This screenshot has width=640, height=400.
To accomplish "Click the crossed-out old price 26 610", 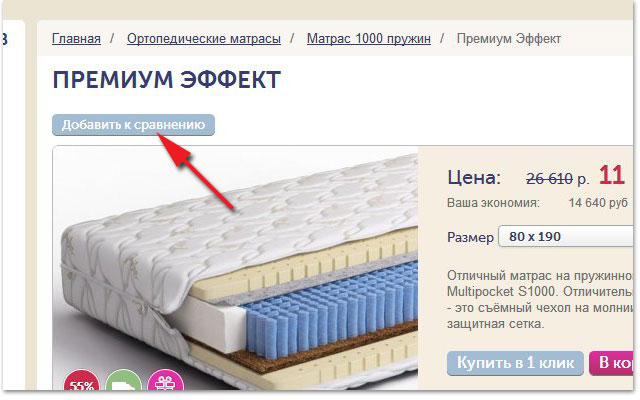I will pos(549,179).
